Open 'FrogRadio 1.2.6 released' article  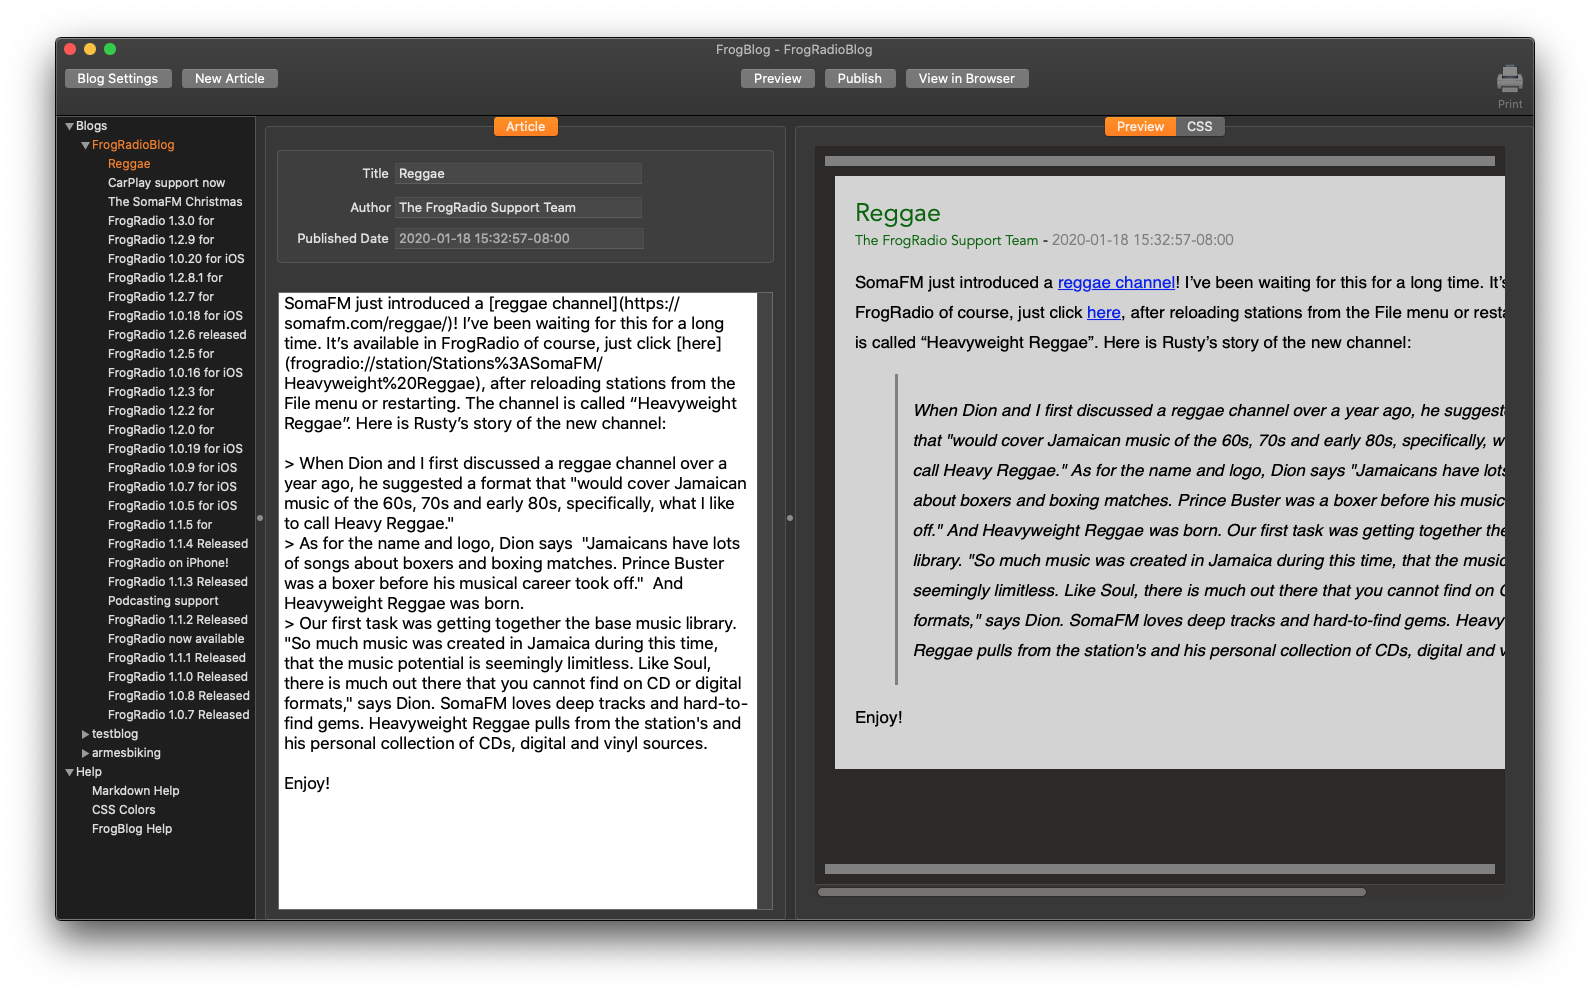pyautogui.click(x=177, y=335)
